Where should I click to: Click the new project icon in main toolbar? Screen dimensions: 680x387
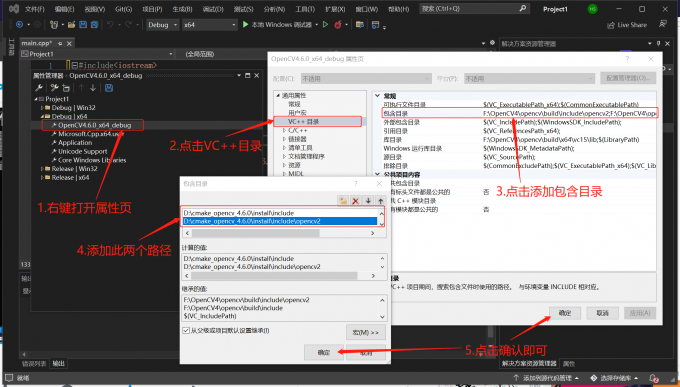click(x=54, y=25)
